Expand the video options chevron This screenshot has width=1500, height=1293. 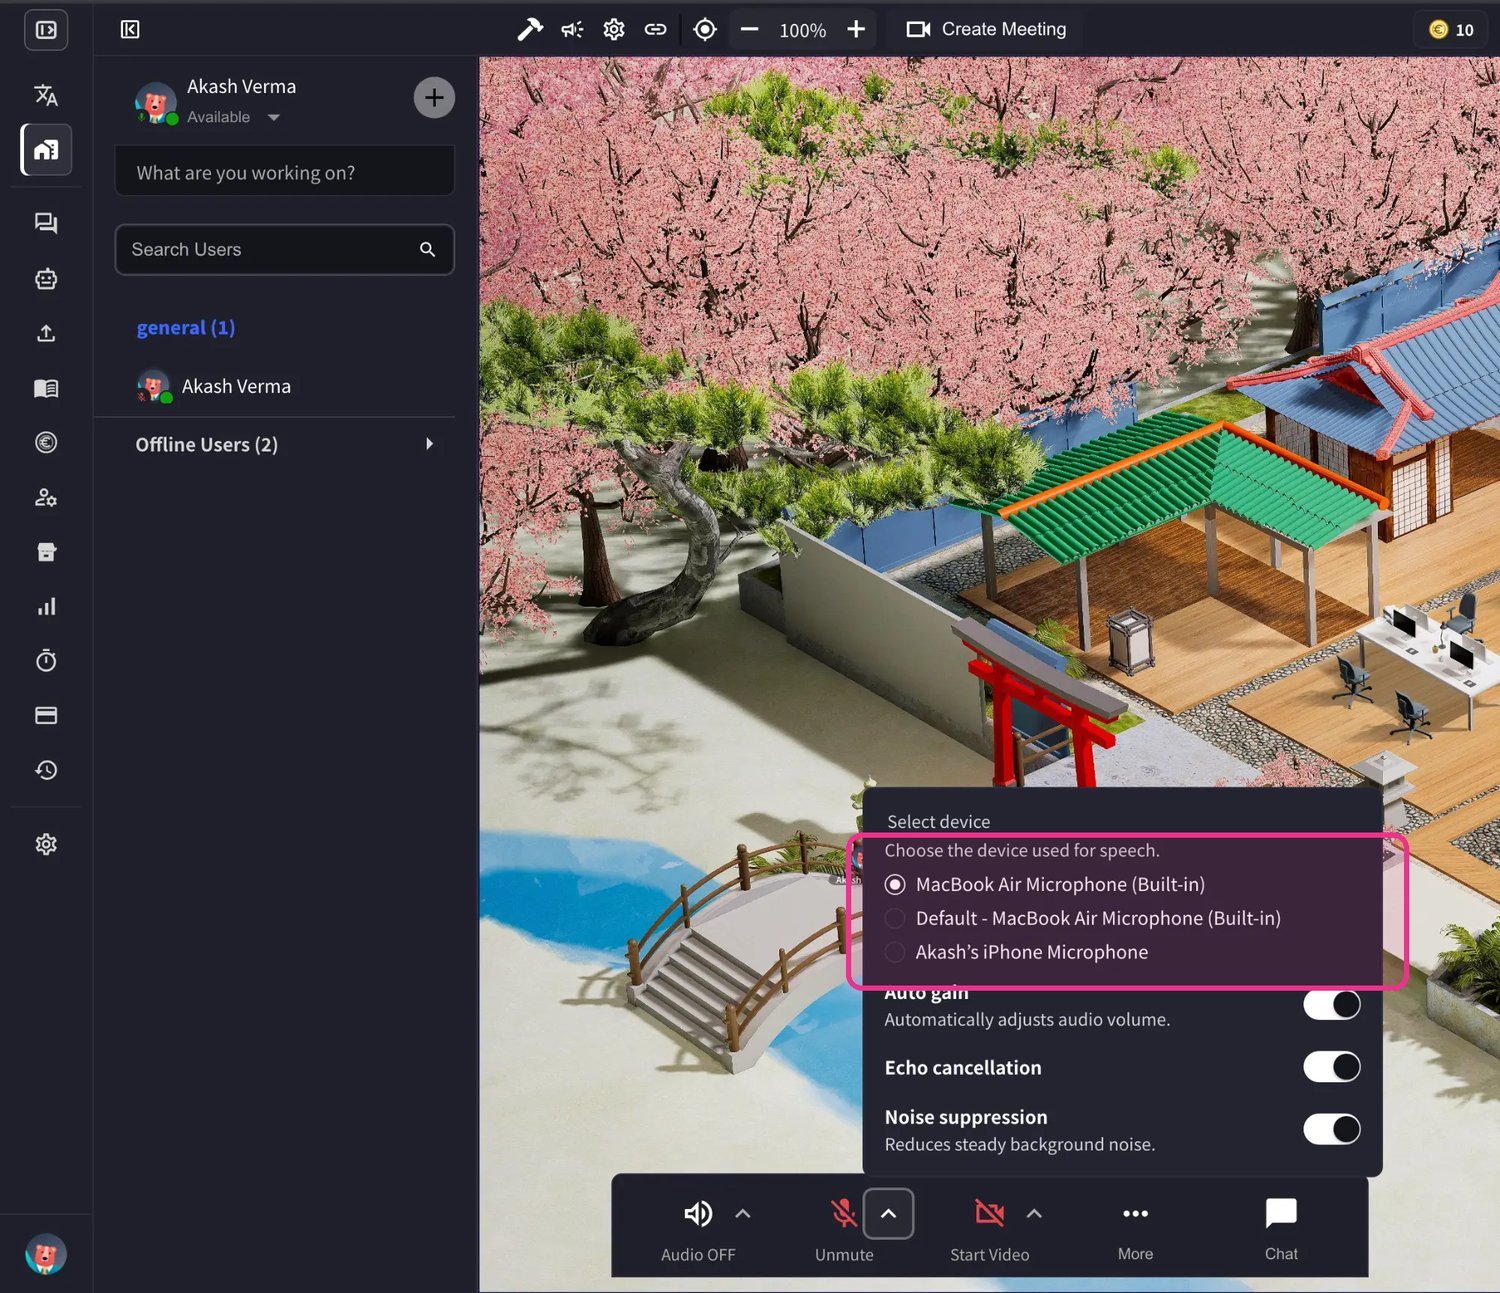click(x=1034, y=1213)
